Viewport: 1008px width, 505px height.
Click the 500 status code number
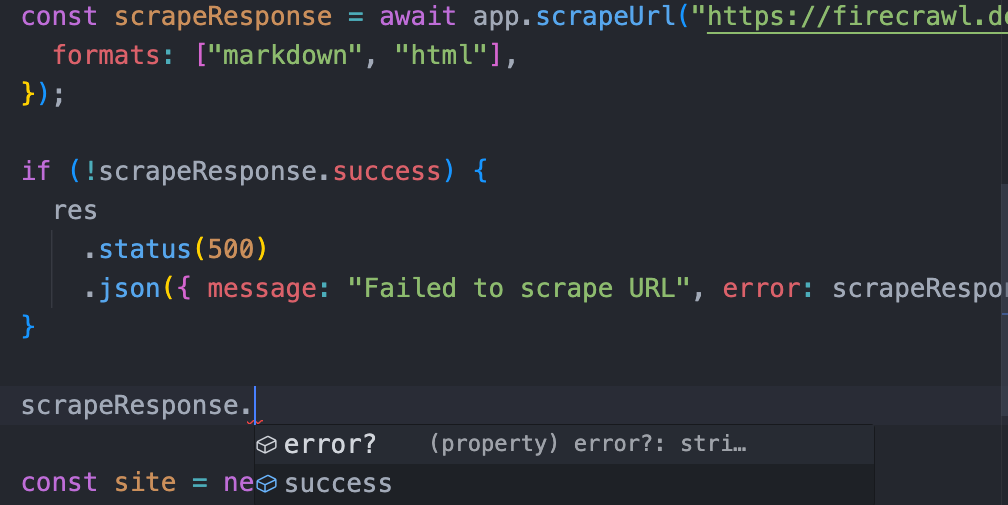click(230, 249)
